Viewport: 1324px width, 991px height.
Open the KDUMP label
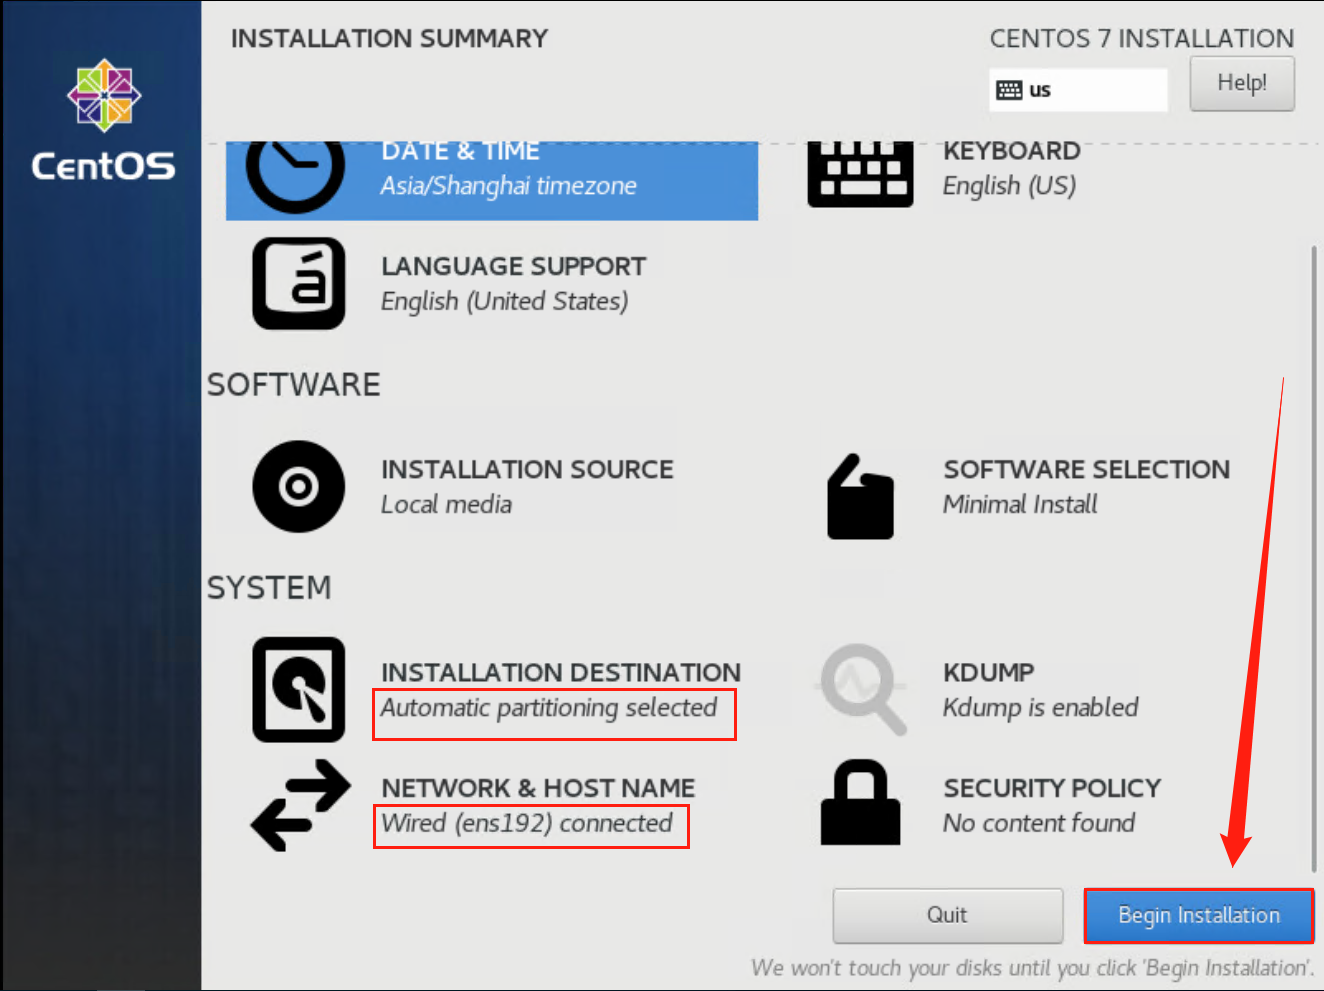click(x=989, y=673)
